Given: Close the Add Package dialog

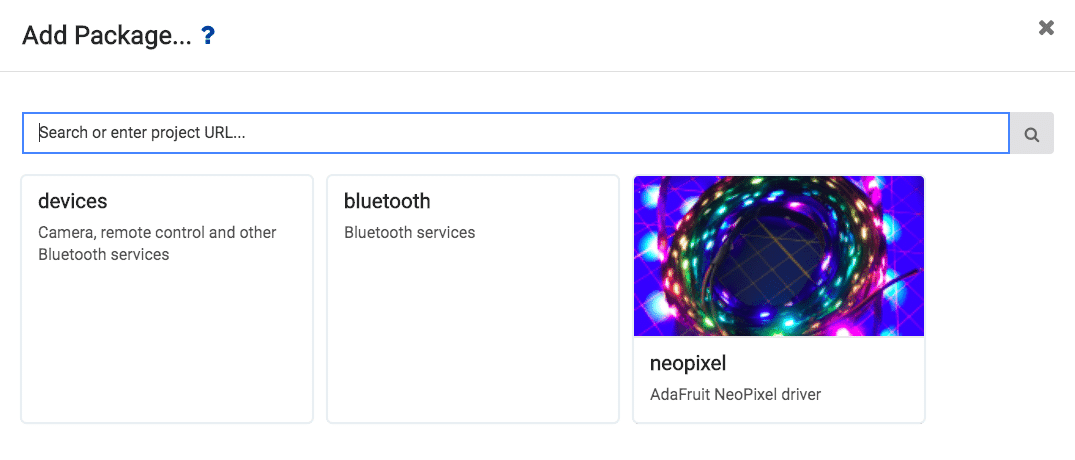Looking at the screenshot, I should pos(1046,28).
